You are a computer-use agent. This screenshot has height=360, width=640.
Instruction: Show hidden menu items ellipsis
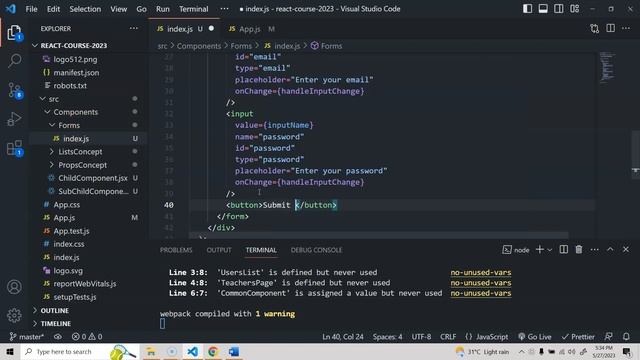[224, 9]
